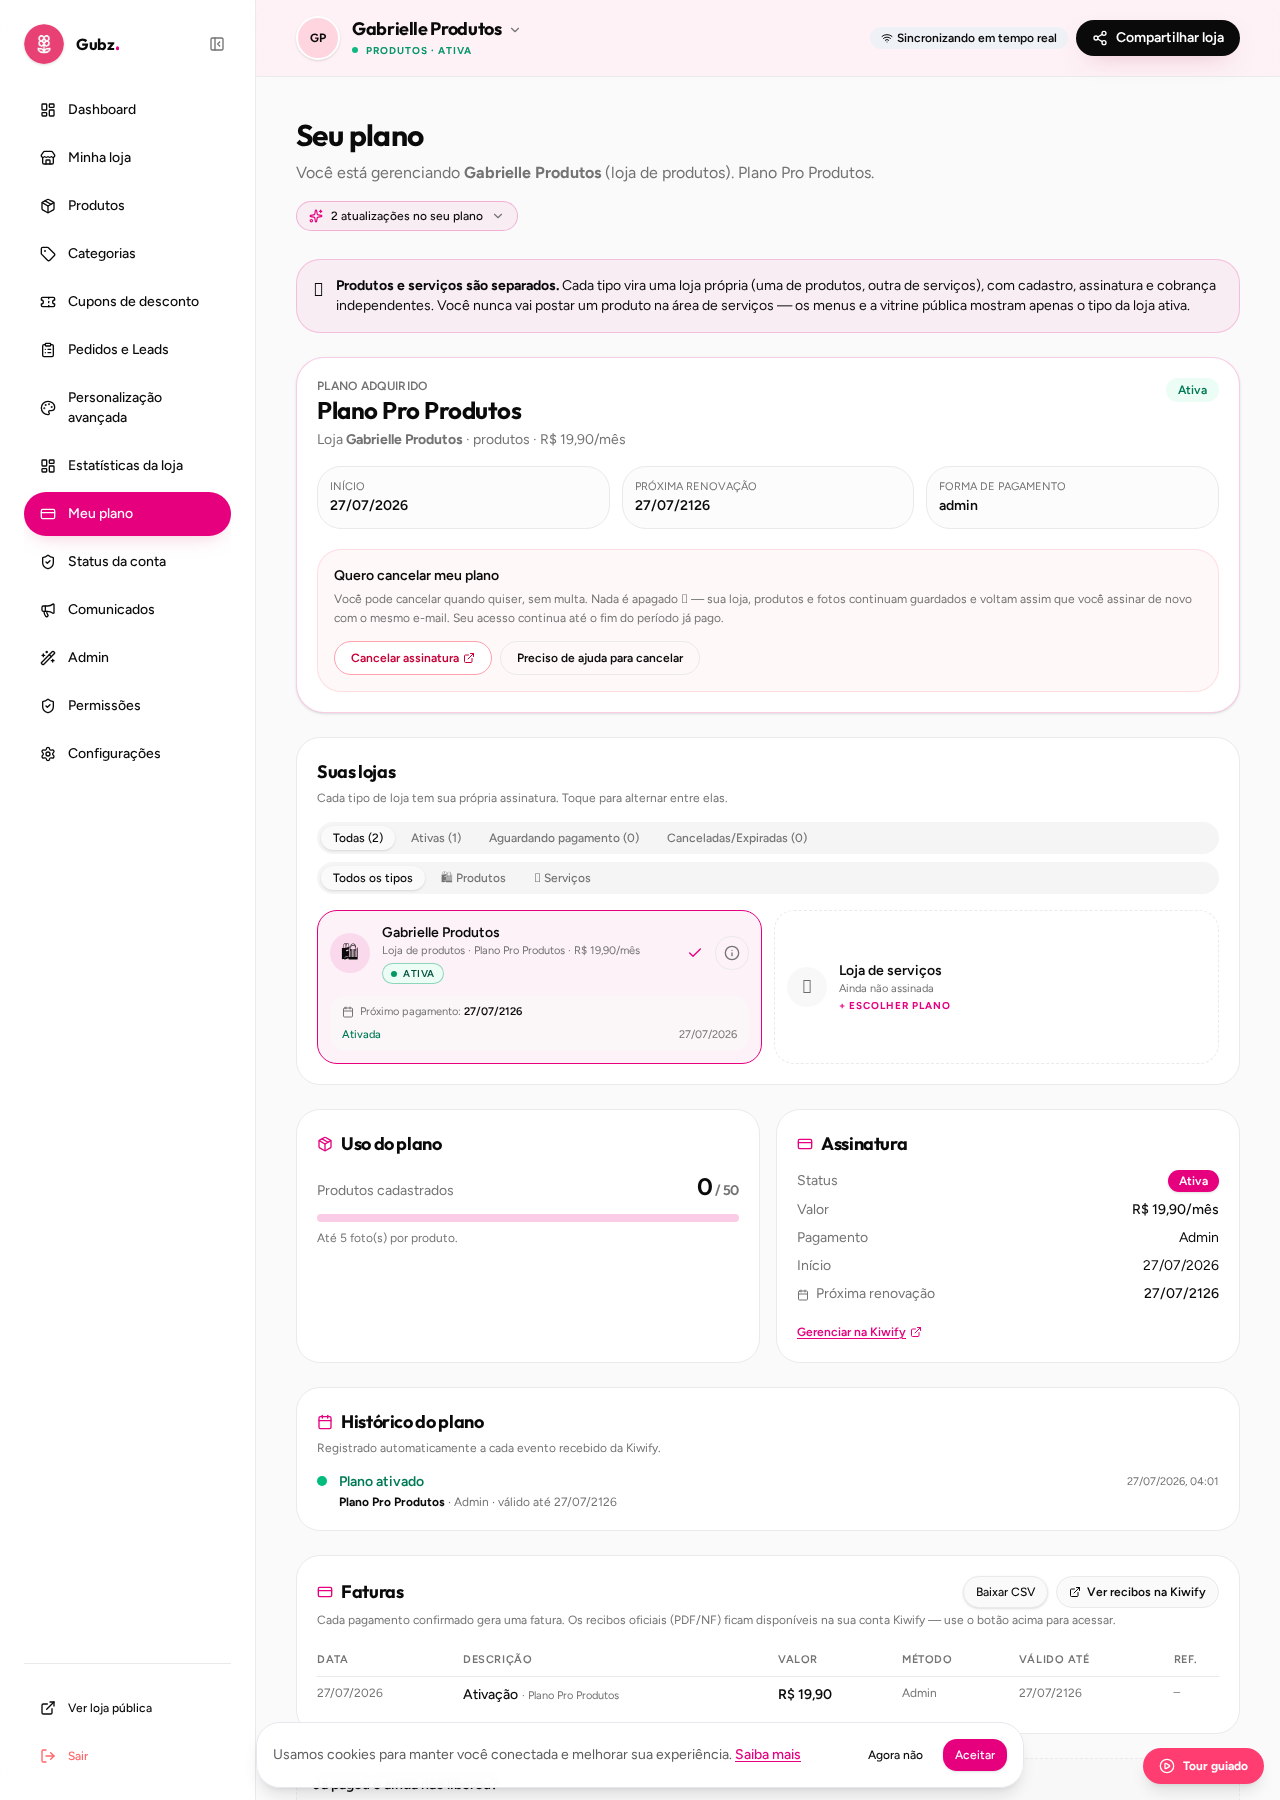Choose a plan for Loja de serviços
This screenshot has height=1800, width=1280.
(895, 1006)
